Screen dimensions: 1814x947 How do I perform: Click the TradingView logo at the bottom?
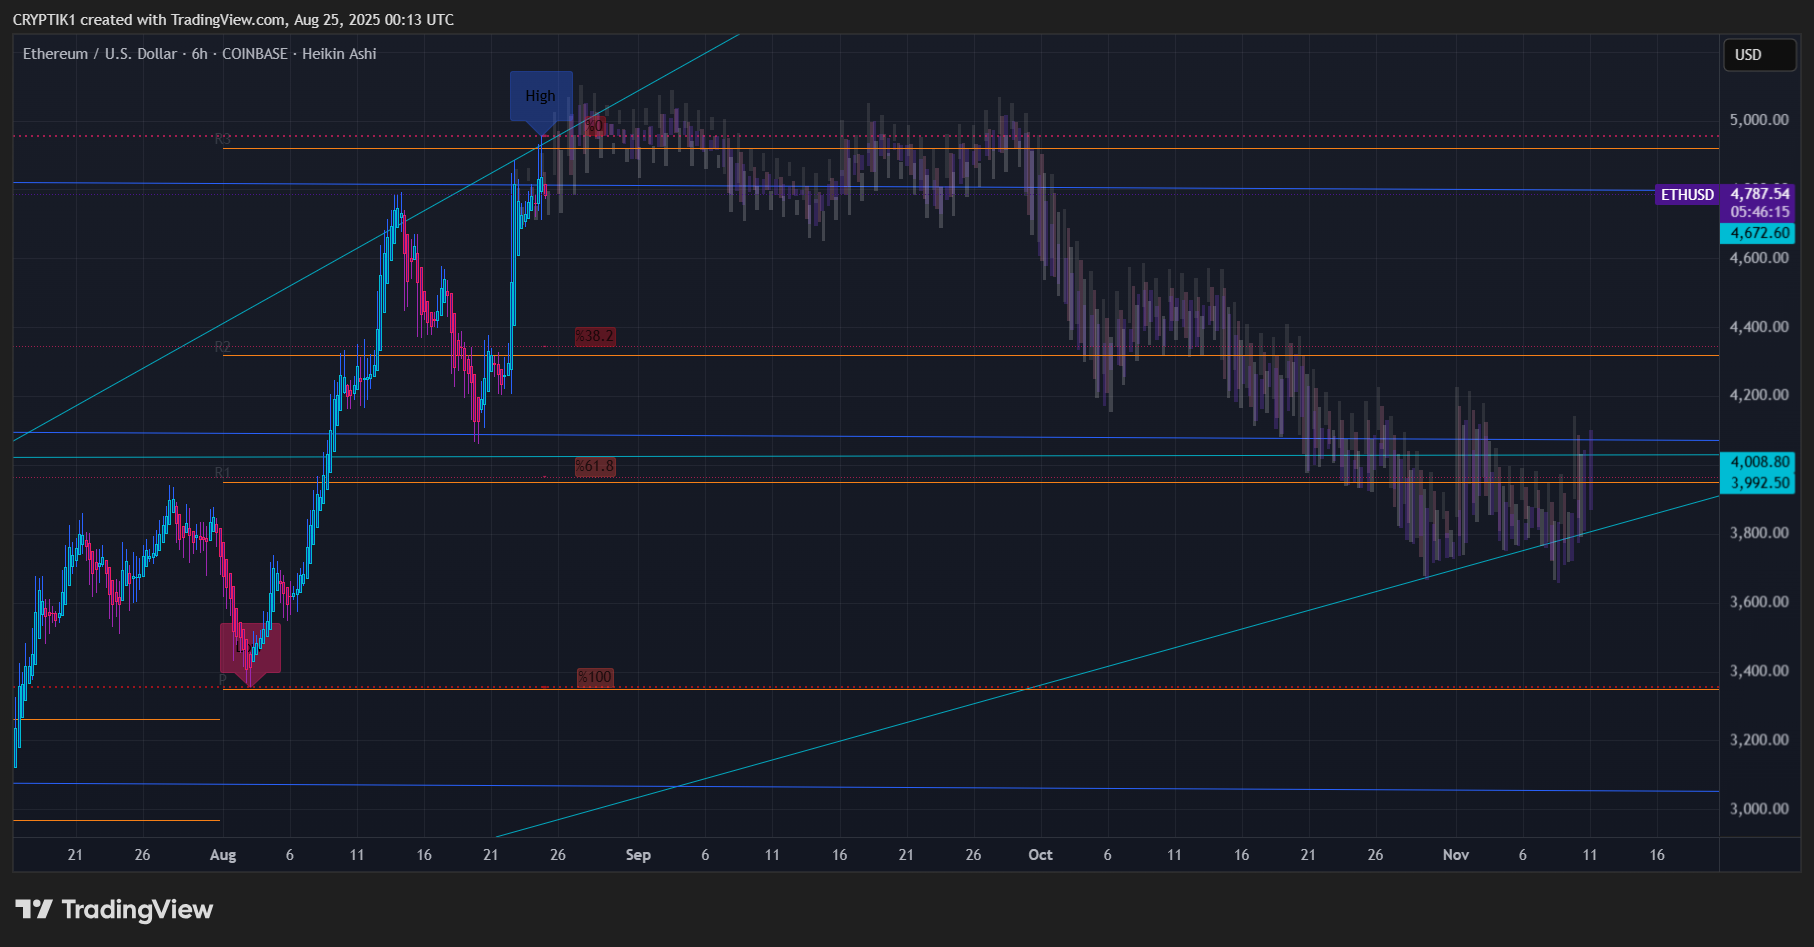114,909
